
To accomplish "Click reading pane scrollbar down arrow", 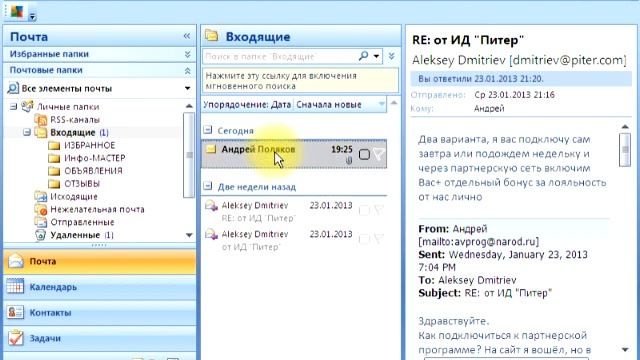I will click(x=625, y=350).
